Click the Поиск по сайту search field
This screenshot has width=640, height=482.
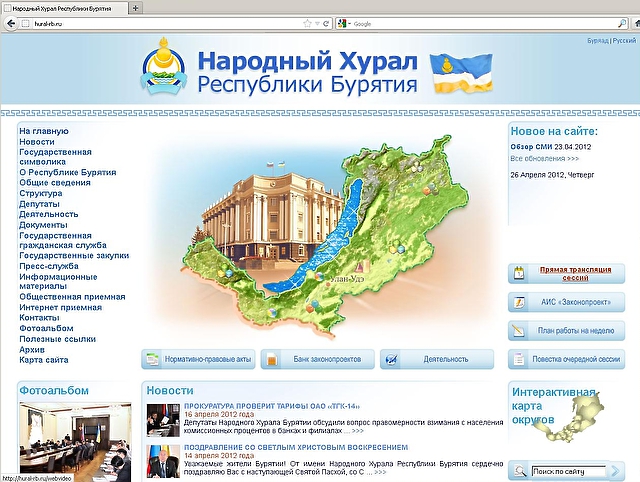tap(568, 471)
